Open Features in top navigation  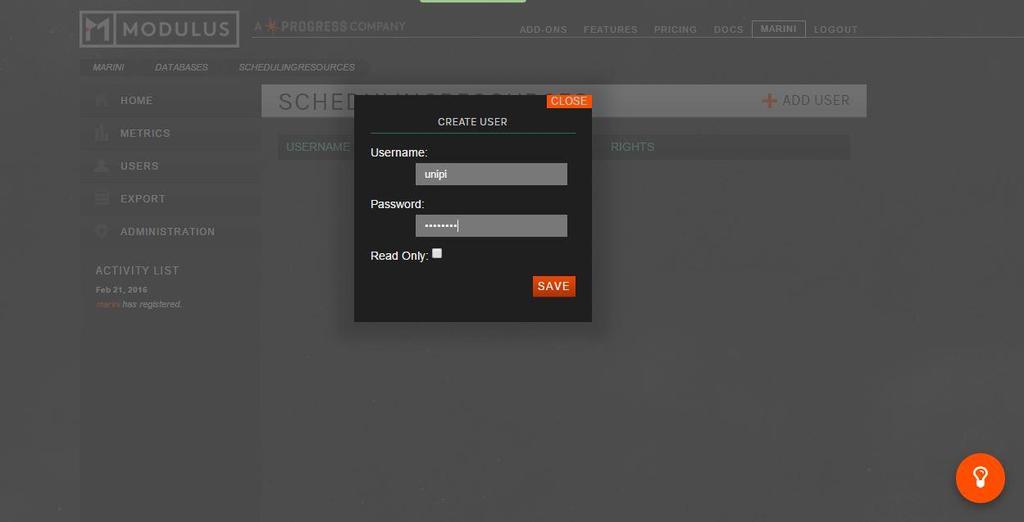610,29
